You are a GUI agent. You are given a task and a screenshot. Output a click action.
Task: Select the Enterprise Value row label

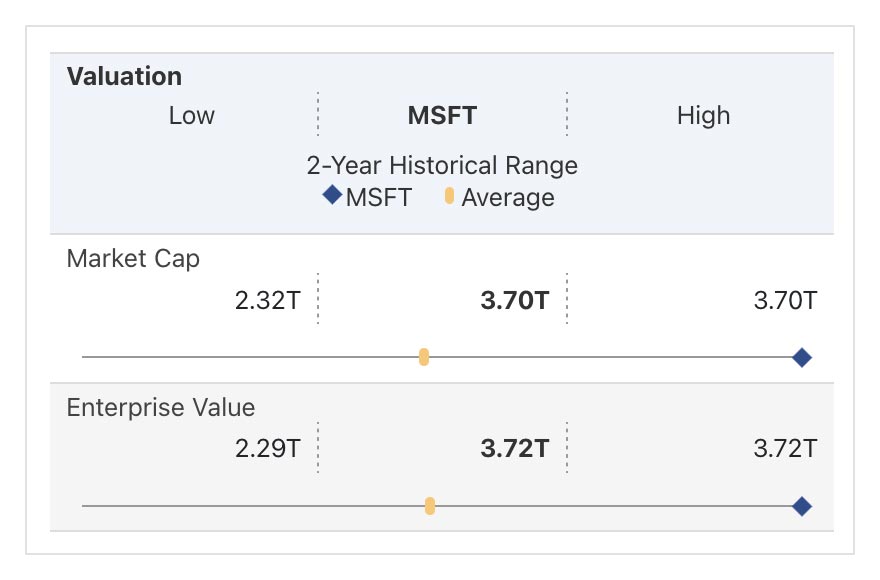(x=160, y=408)
